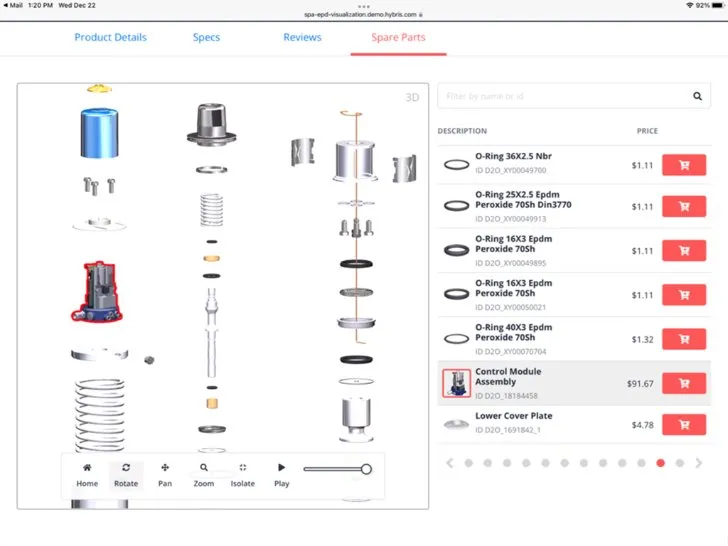
Task: Add O-Ring 36X2.5 Nbr to cart
Action: point(684,165)
